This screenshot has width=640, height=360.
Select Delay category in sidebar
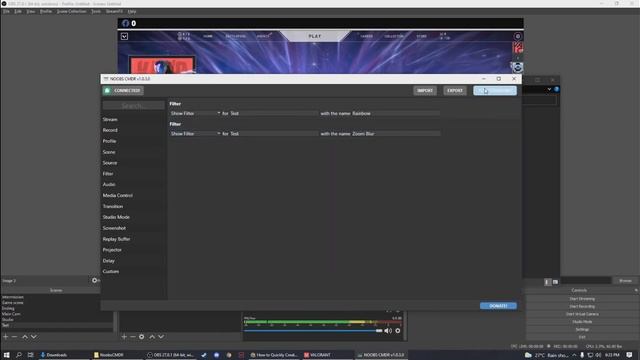[108, 261]
